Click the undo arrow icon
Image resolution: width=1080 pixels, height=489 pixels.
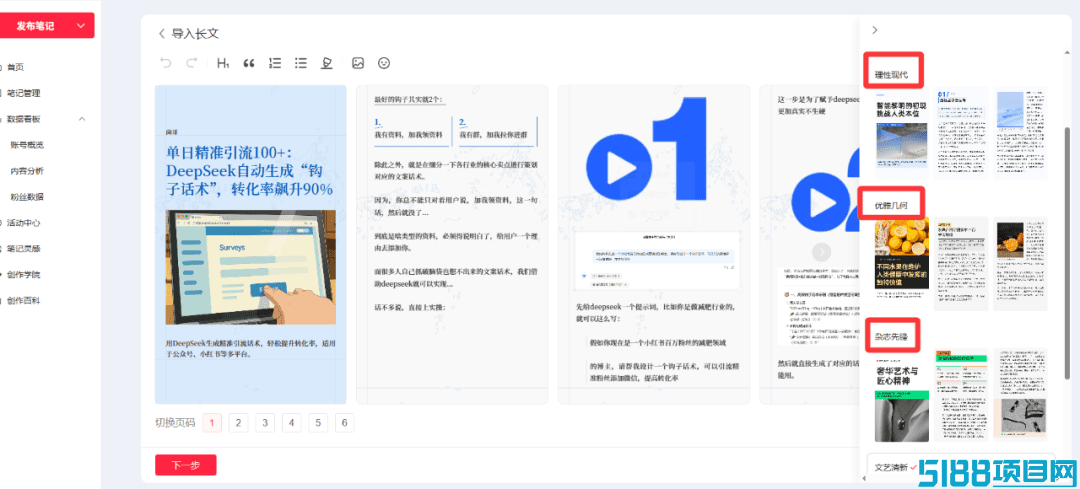(165, 63)
